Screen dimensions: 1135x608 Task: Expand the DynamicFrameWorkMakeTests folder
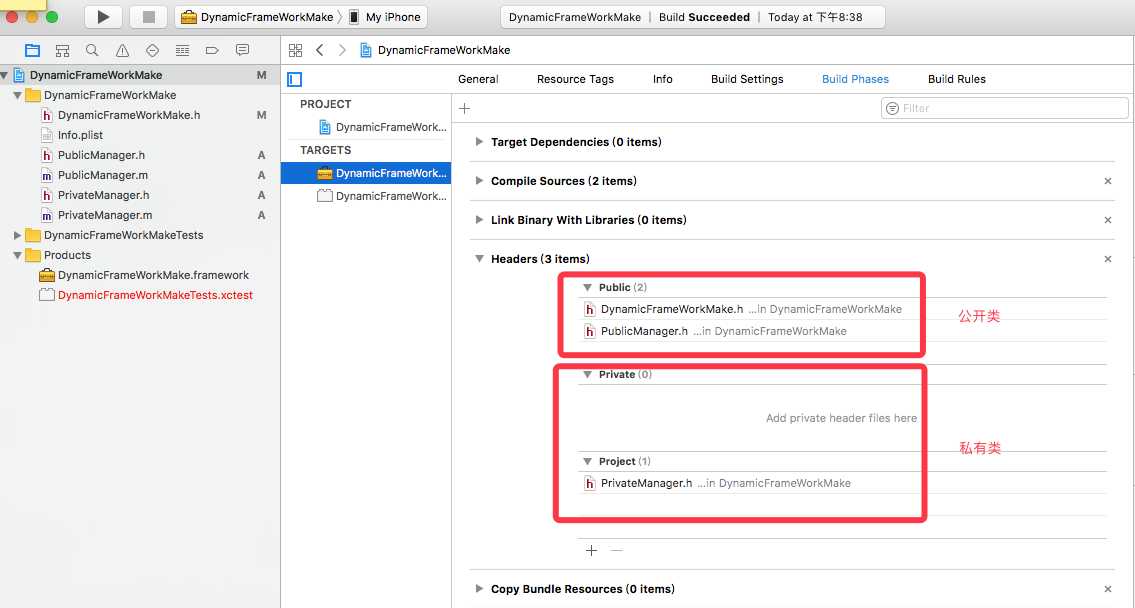[17, 235]
